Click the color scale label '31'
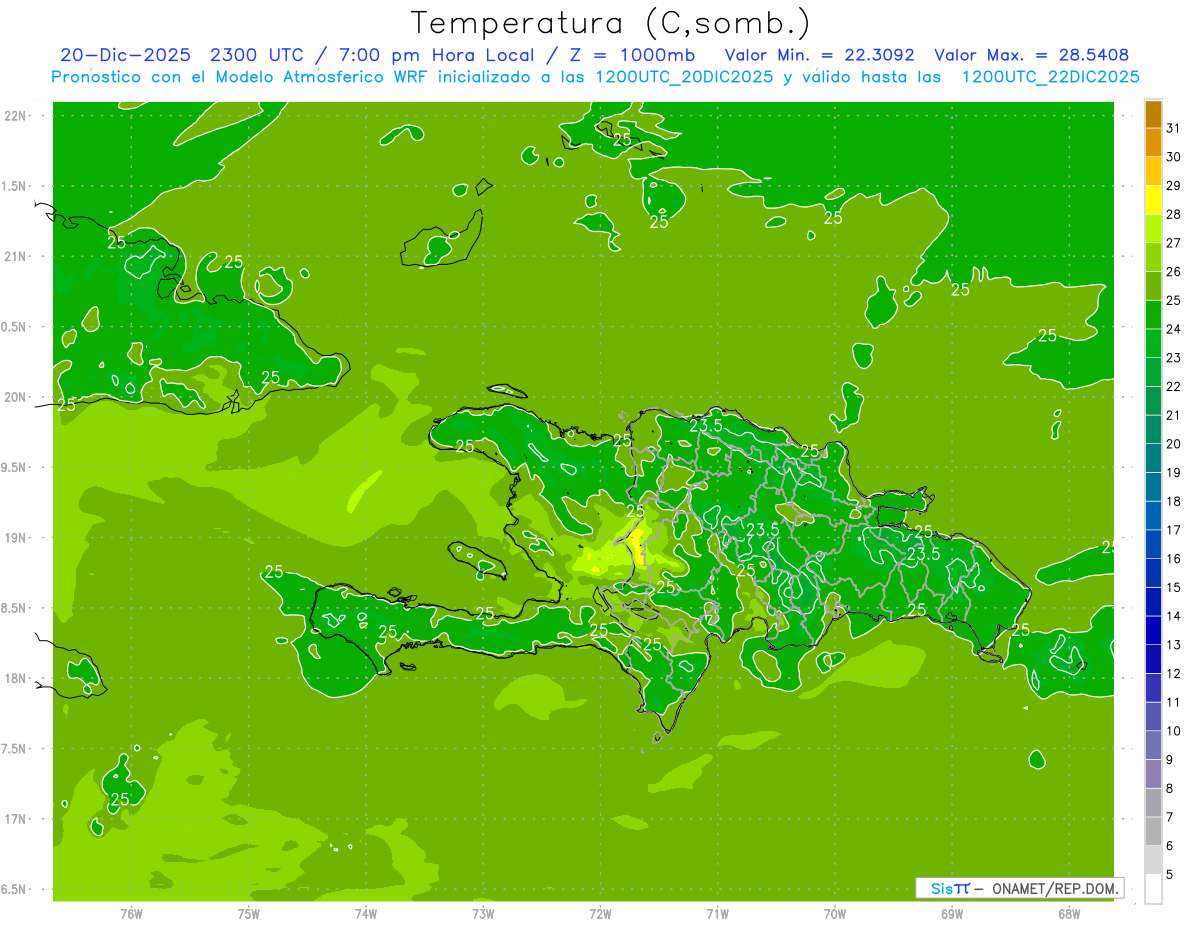Screen dimensions: 1200x927 (x=1173, y=128)
